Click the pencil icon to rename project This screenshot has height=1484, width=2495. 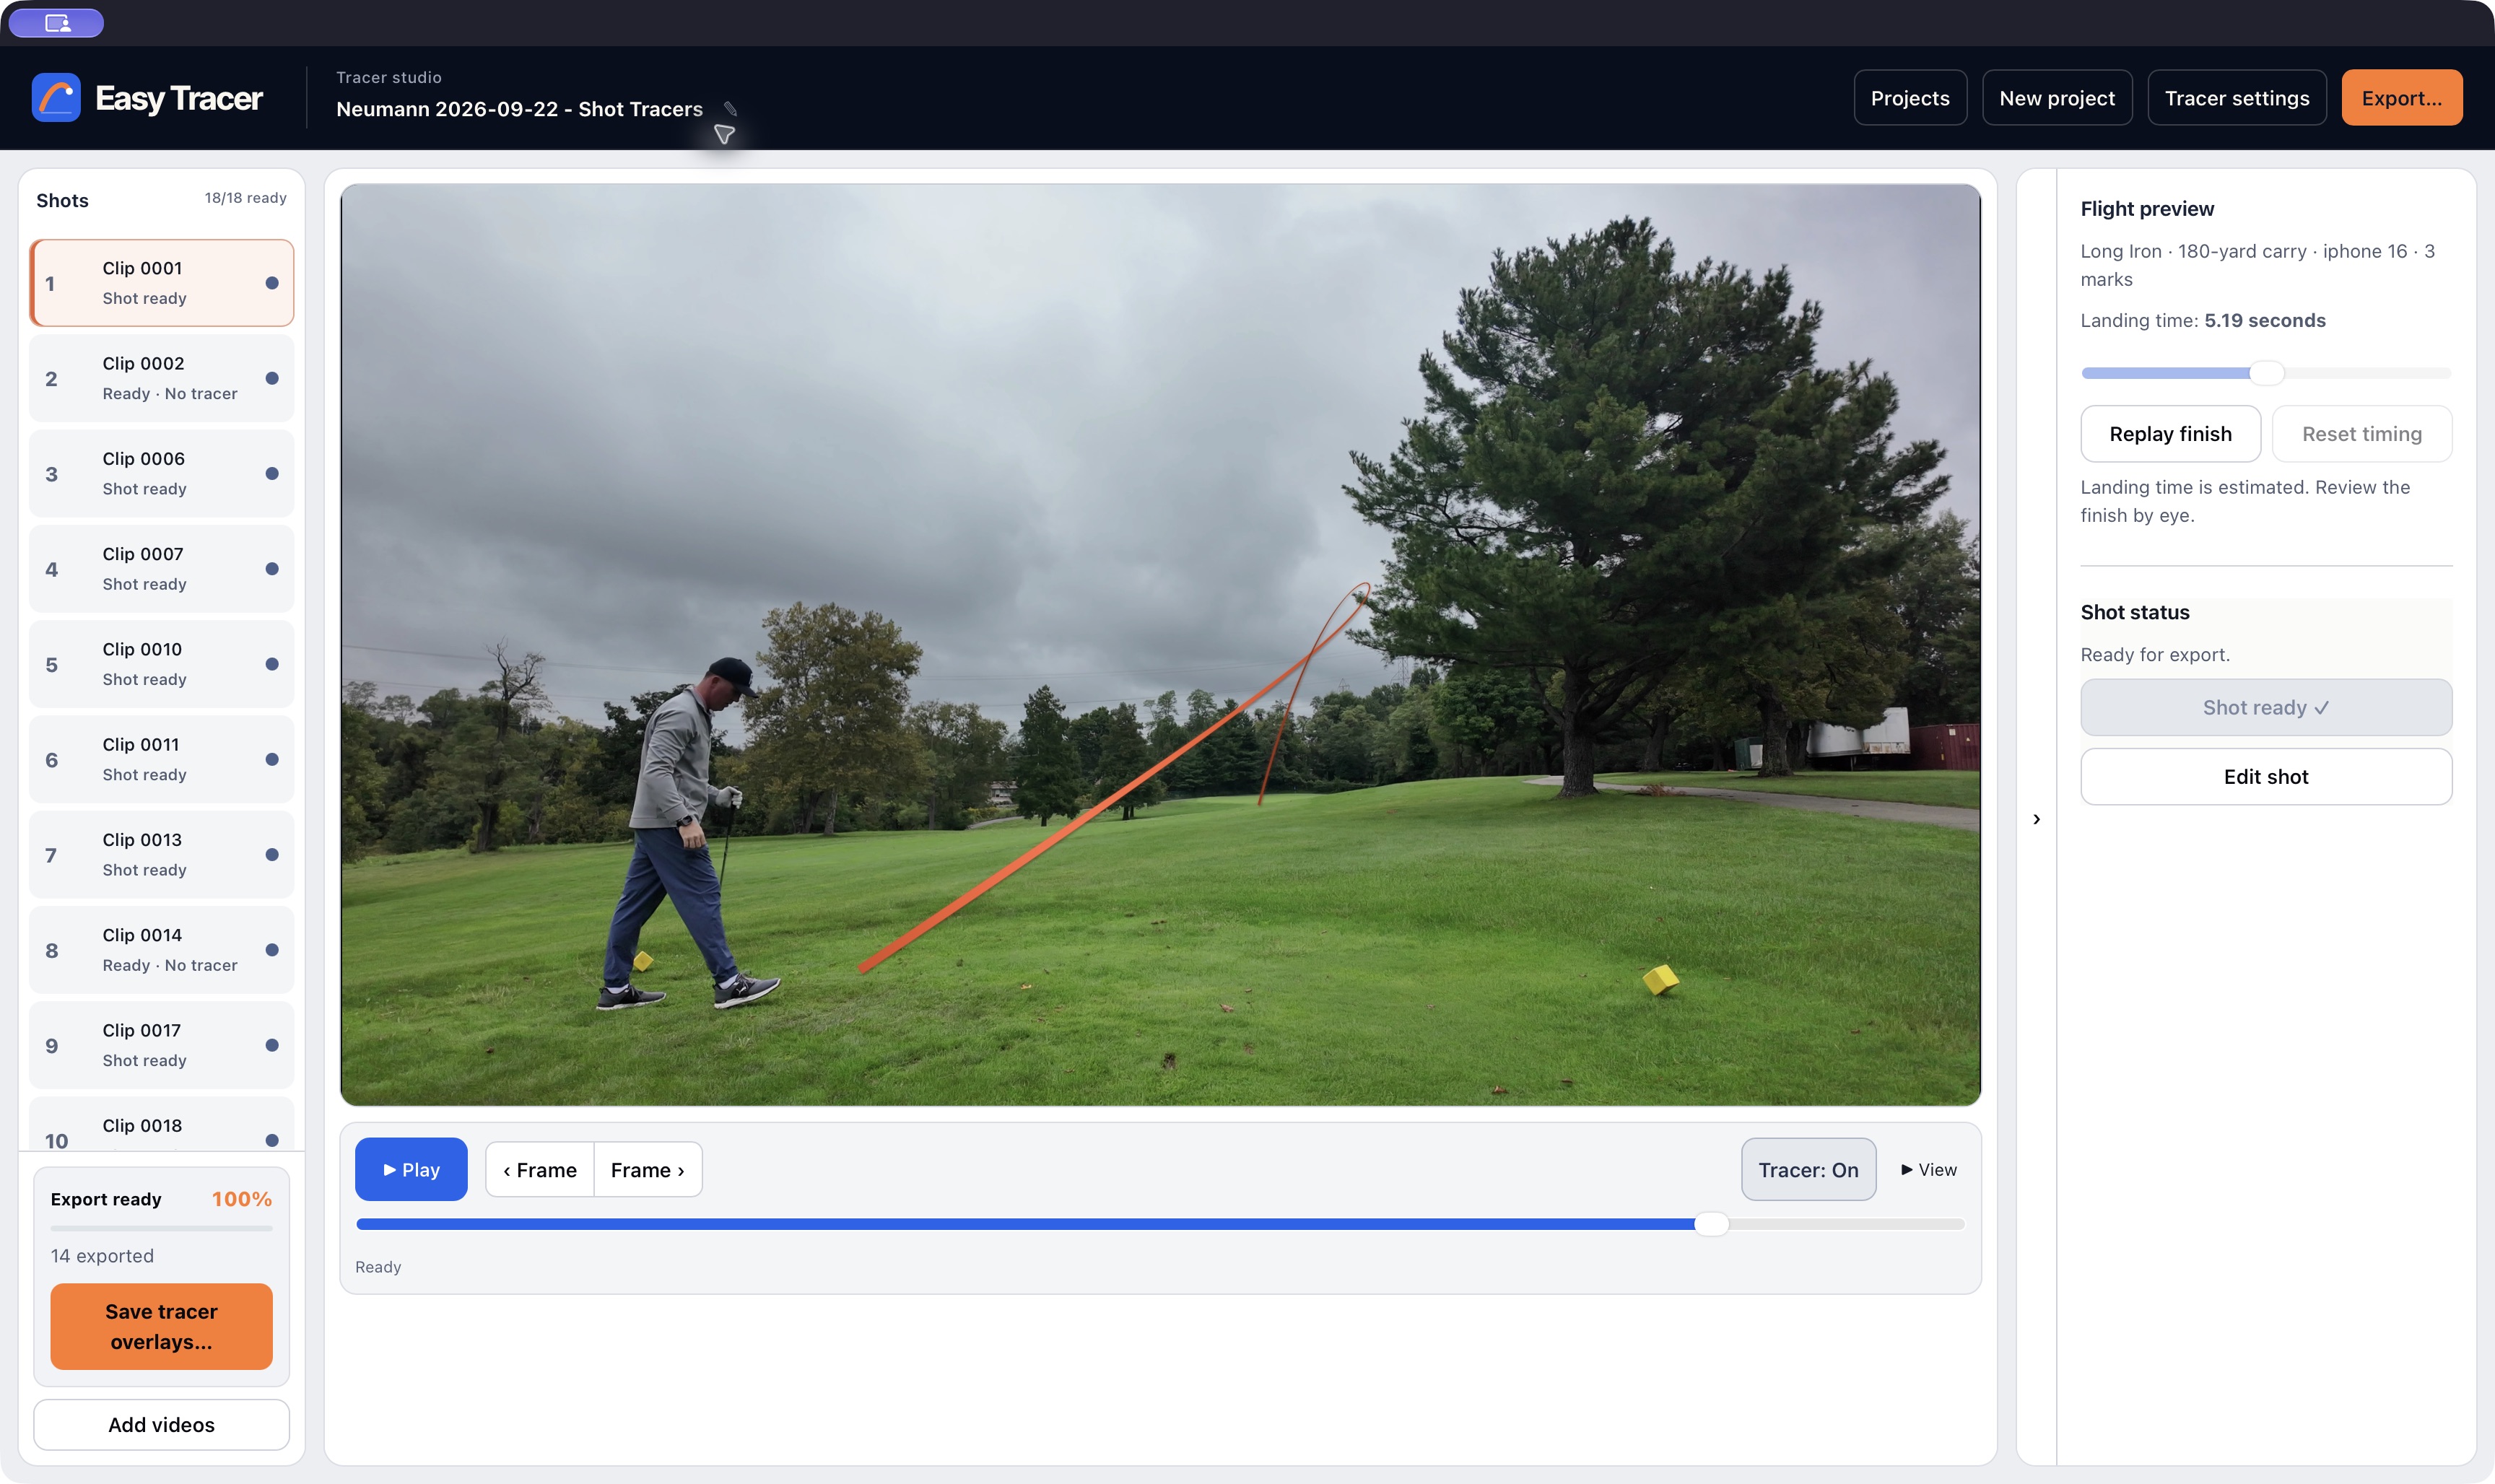click(730, 109)
